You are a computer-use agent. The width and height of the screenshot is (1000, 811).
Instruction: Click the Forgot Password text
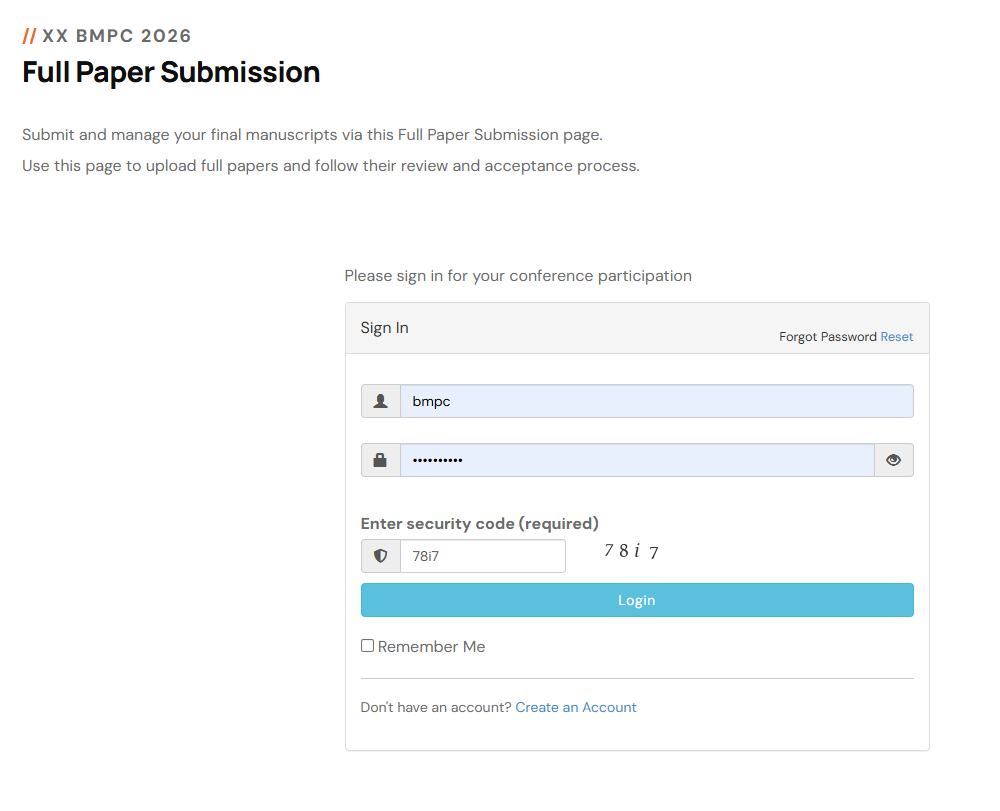(827, 337)
